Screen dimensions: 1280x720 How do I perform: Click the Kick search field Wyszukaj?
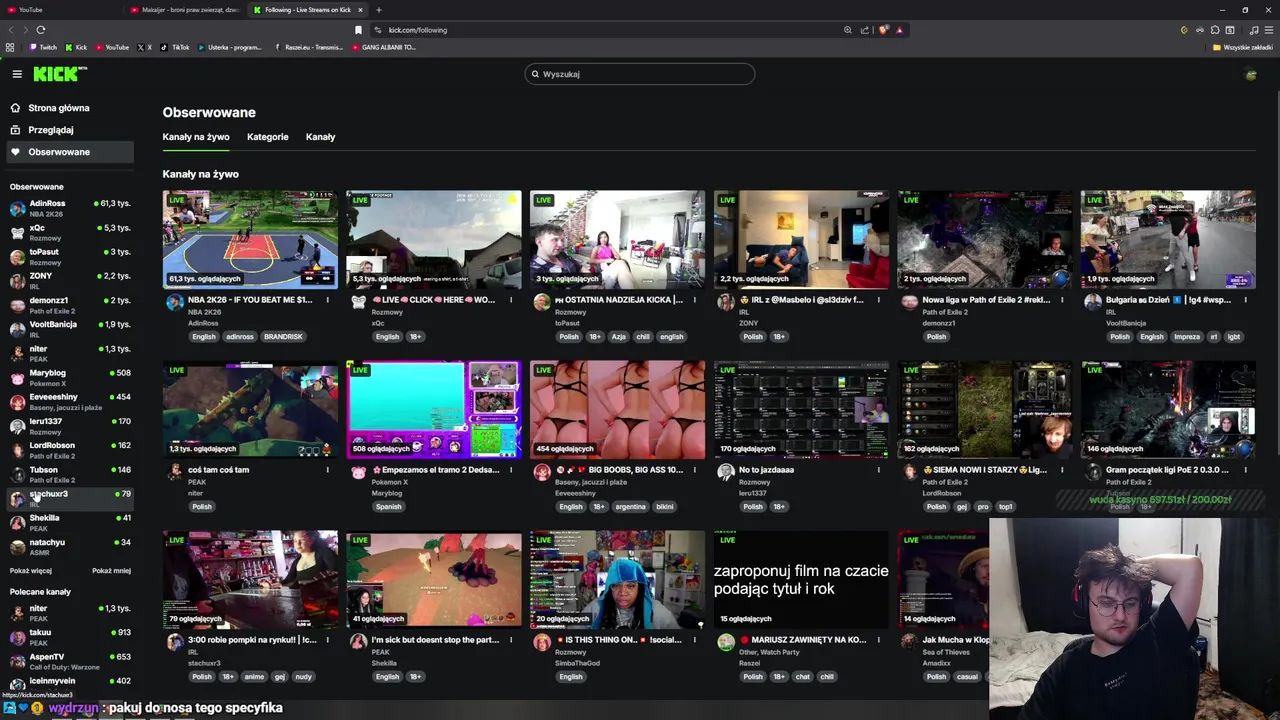(640, 74)
